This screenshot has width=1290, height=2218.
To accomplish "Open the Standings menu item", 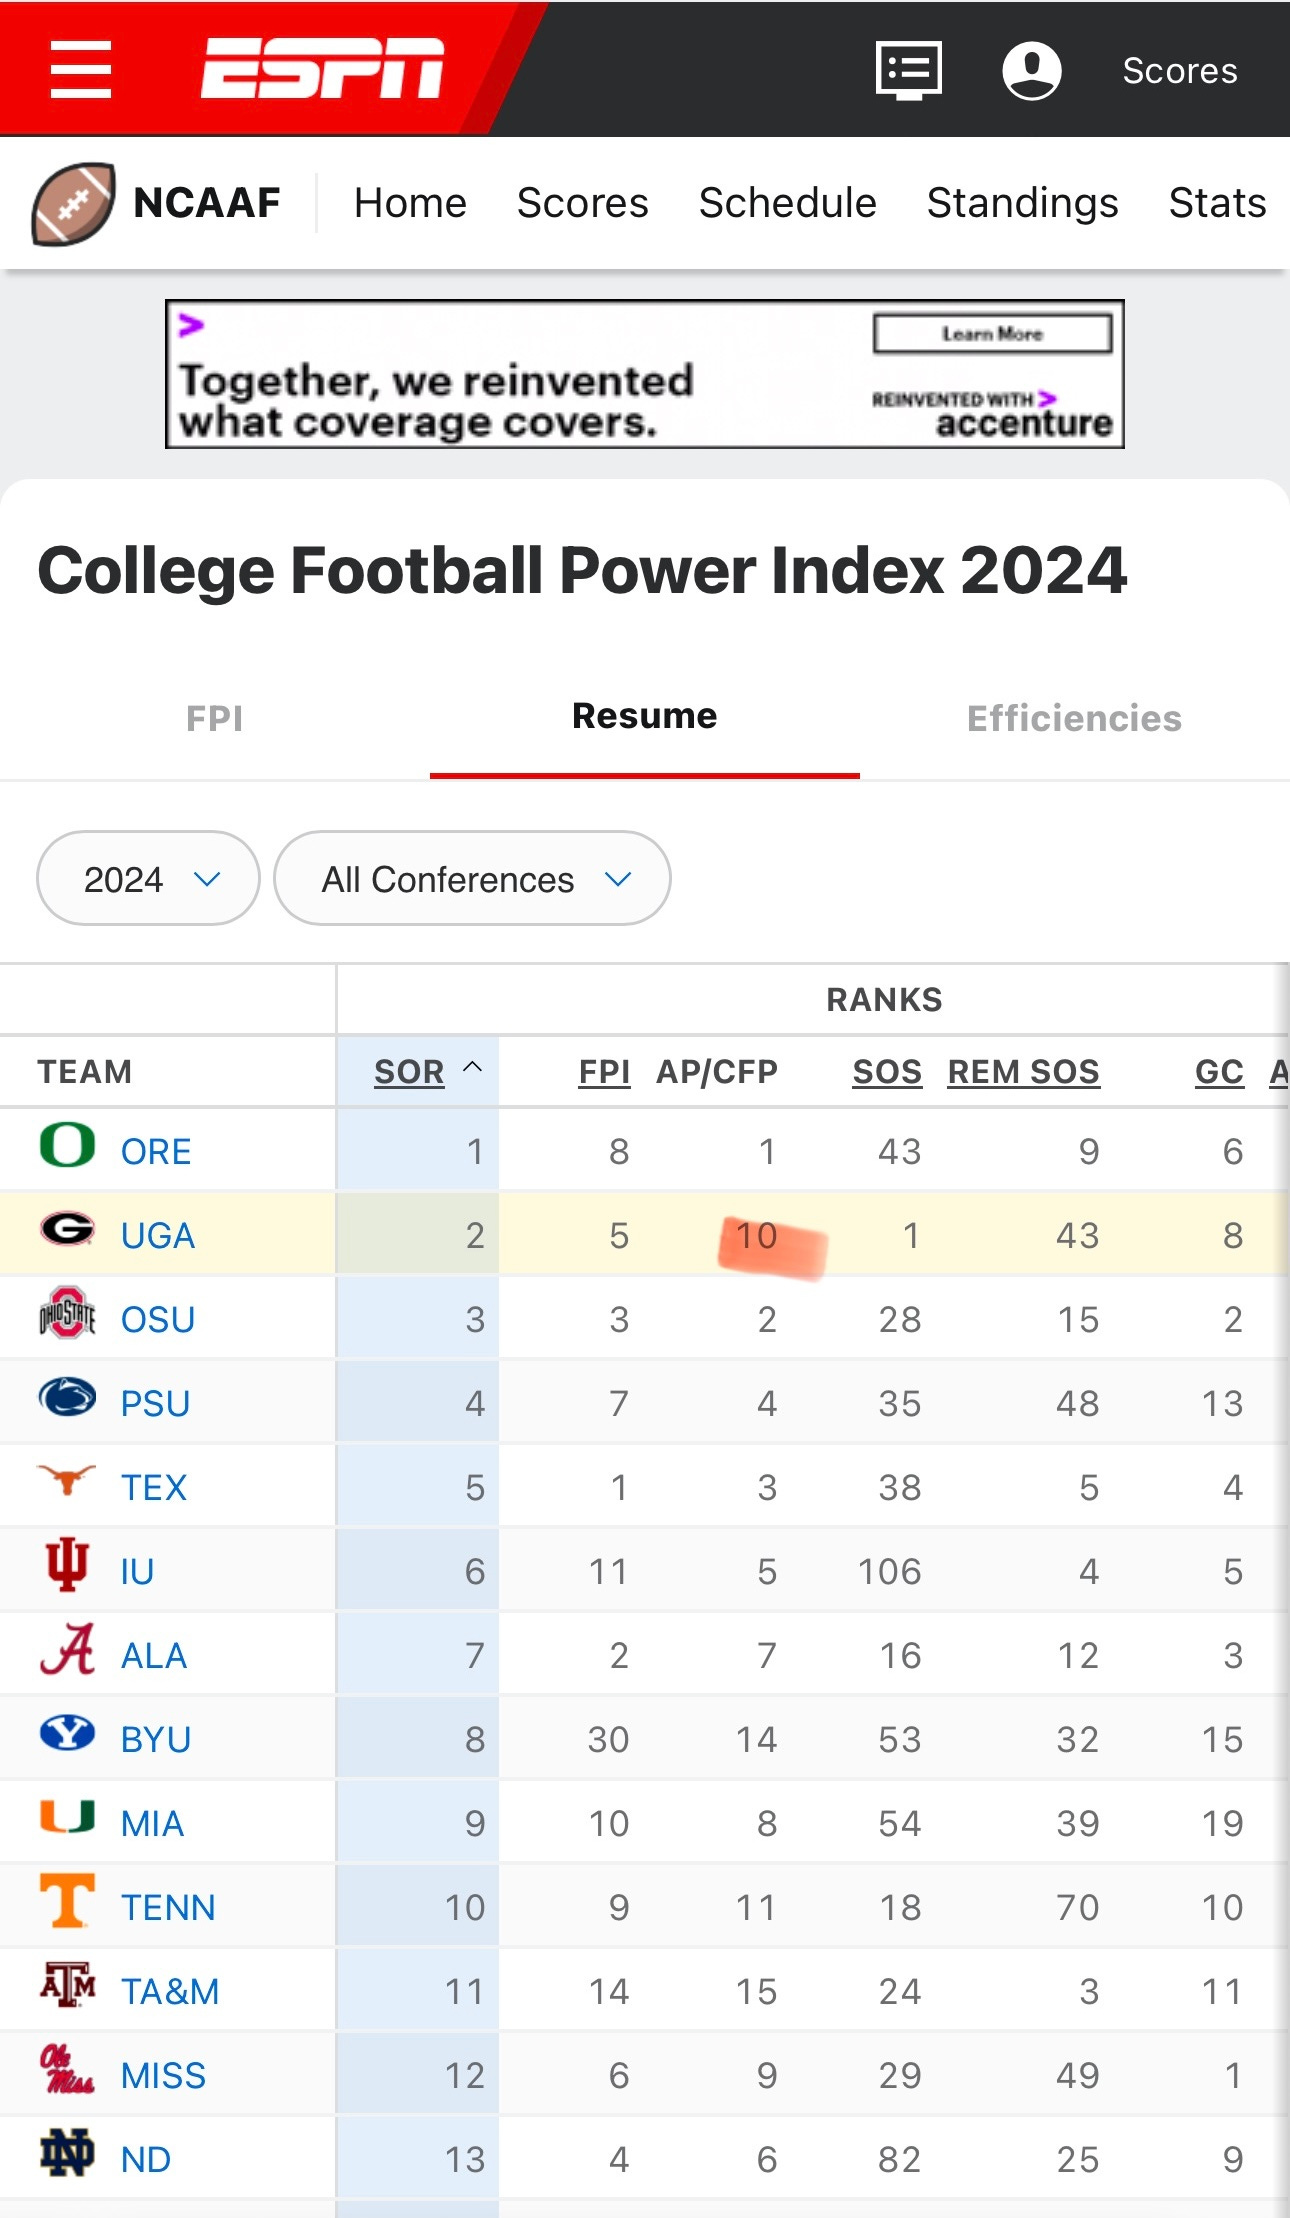I will click(1022, 203).
